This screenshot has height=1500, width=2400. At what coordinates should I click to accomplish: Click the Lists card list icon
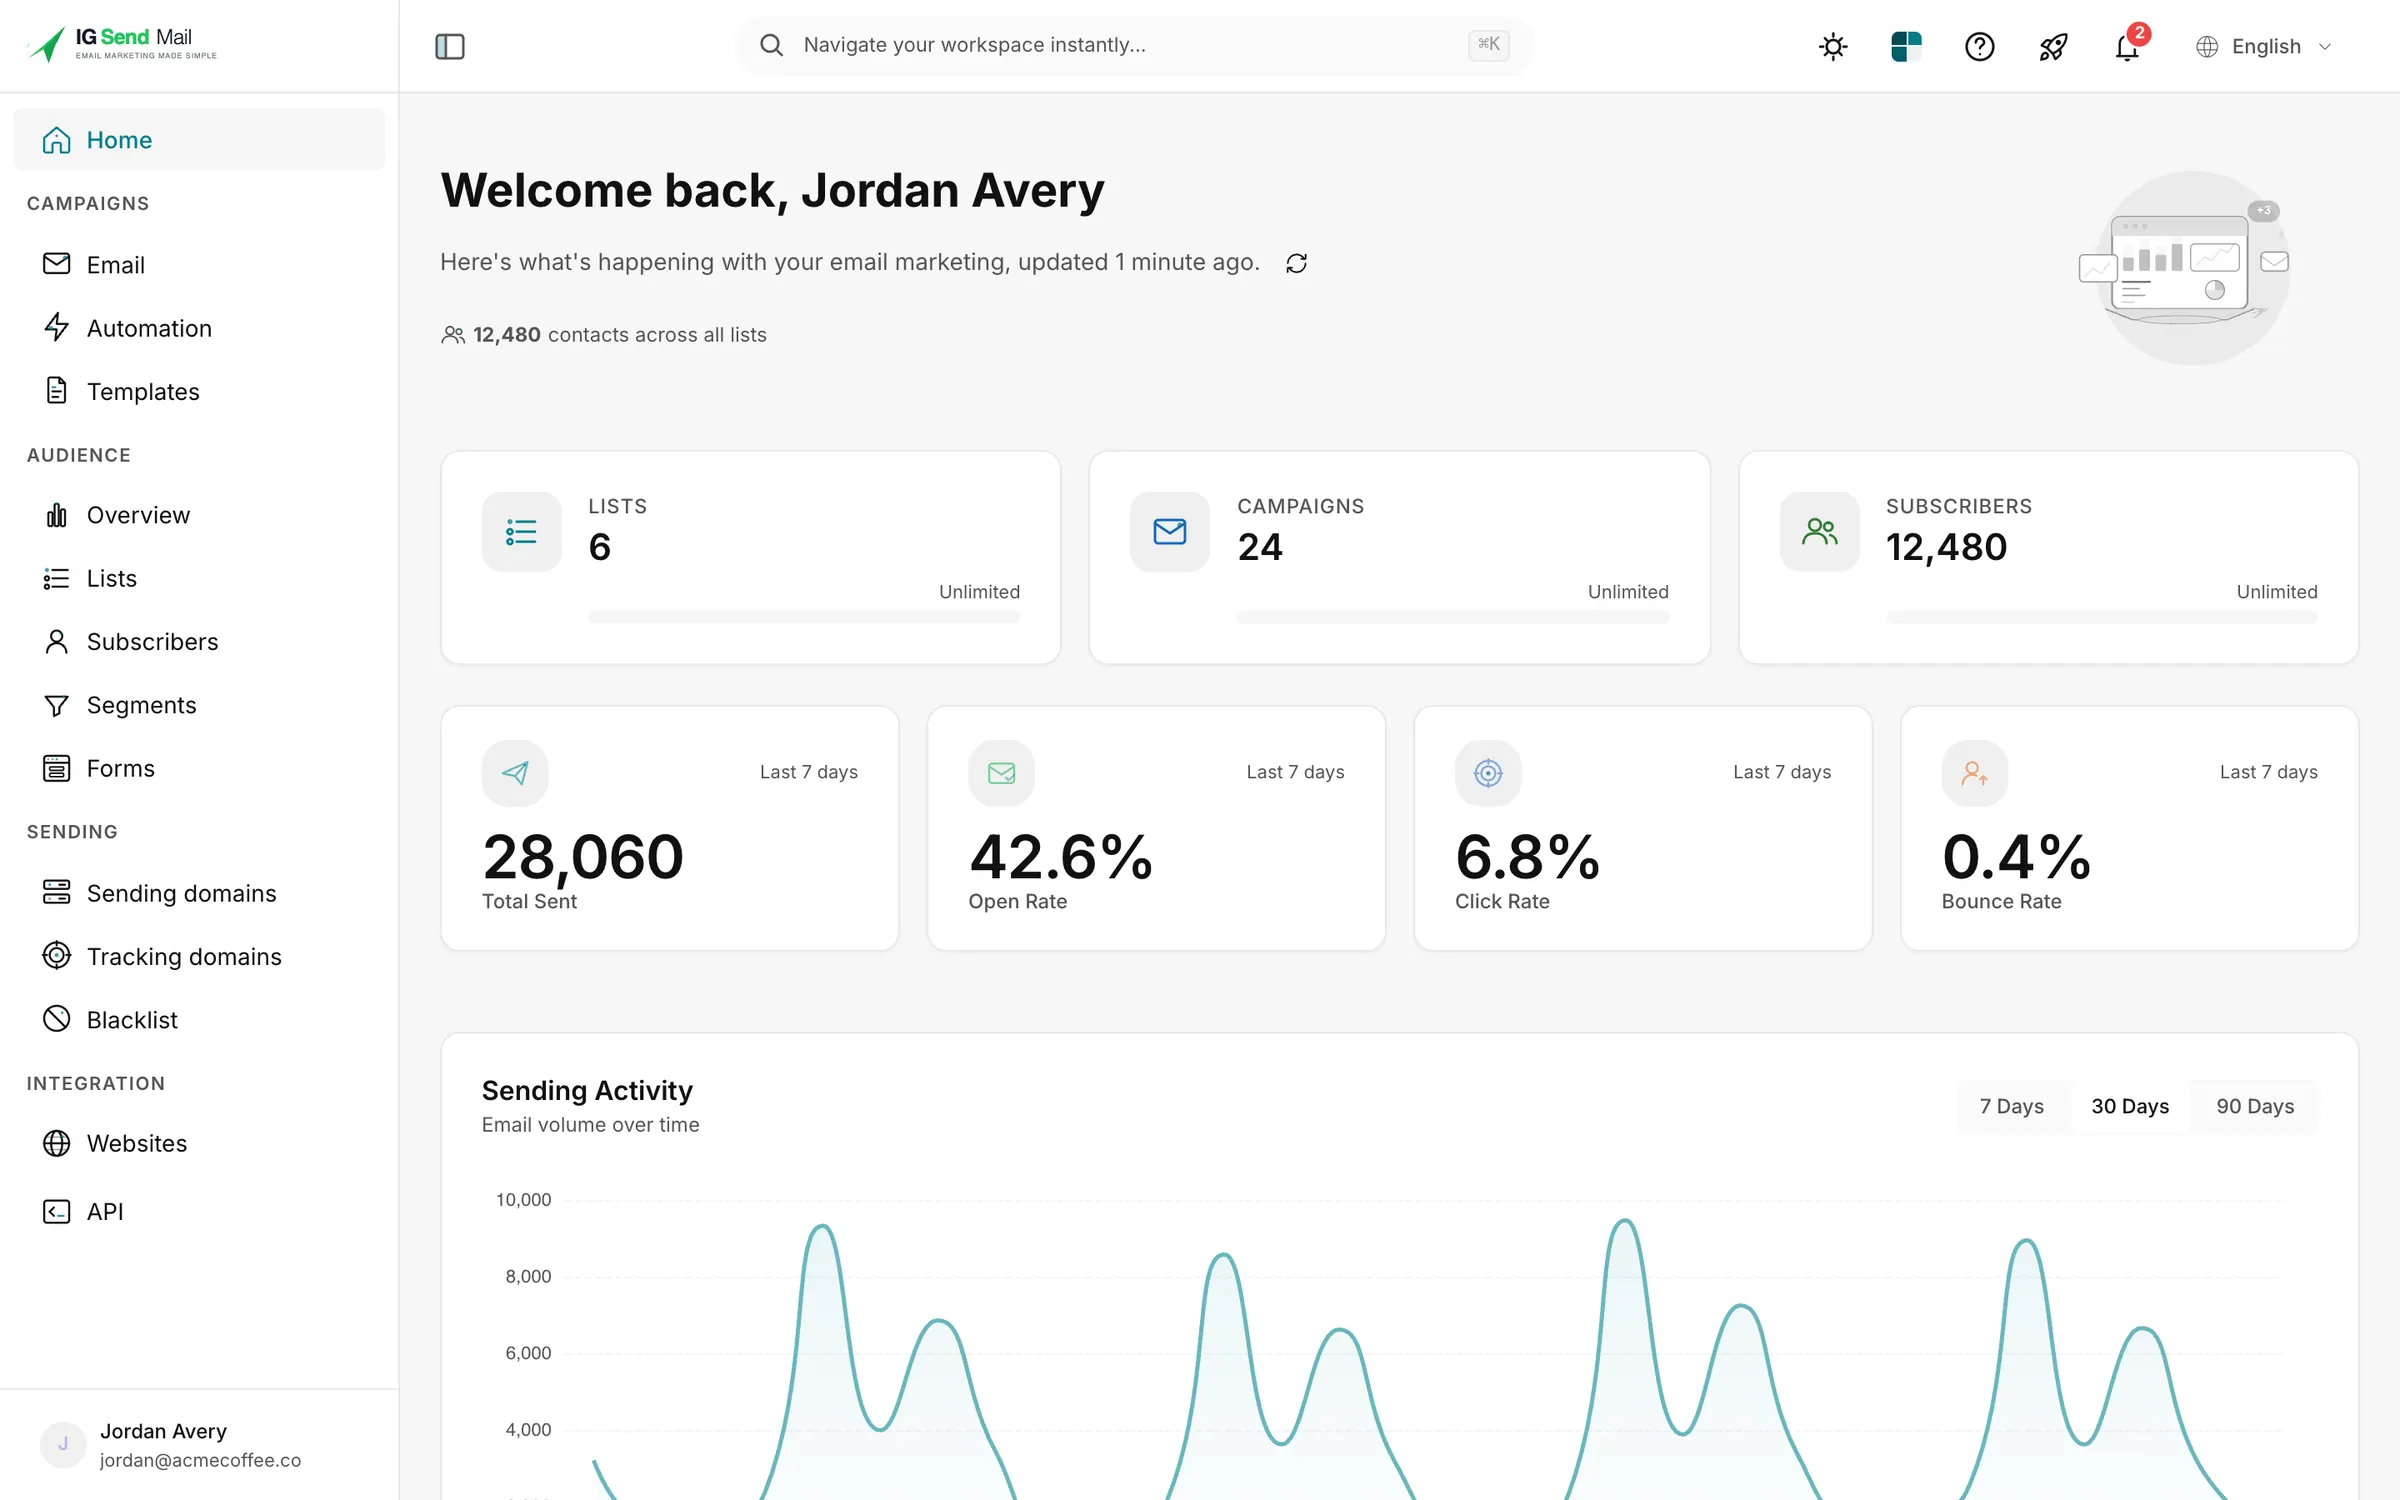pos(521,531)
